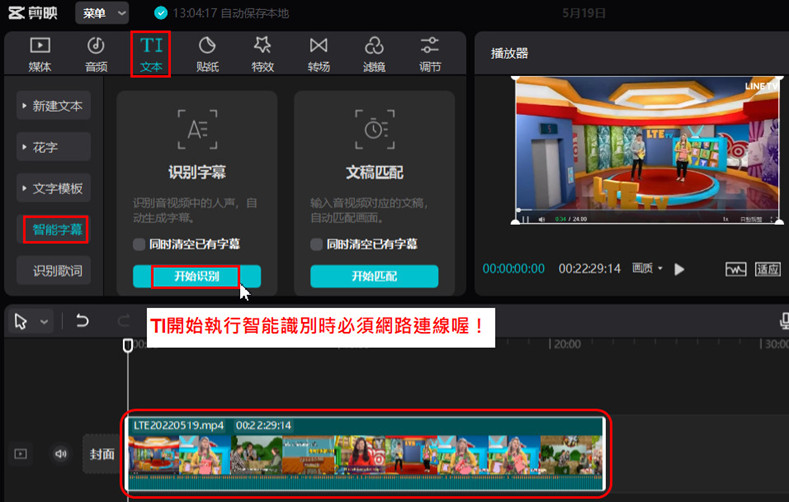Select the 特效 (Effects) tab
Image resolution: width=789 pixels, height=502 pixels.
[263, 54]
